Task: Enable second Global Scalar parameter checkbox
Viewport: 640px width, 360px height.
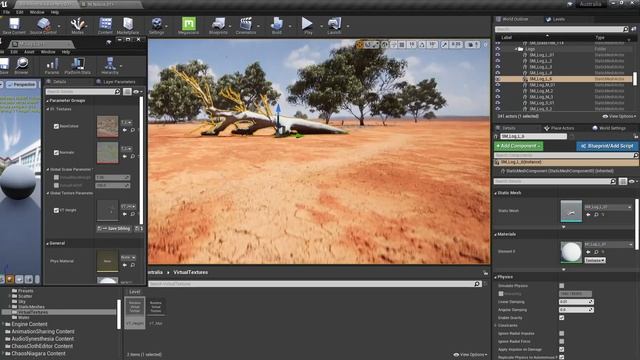Action: pyautogui.click(x=56, y=185)
